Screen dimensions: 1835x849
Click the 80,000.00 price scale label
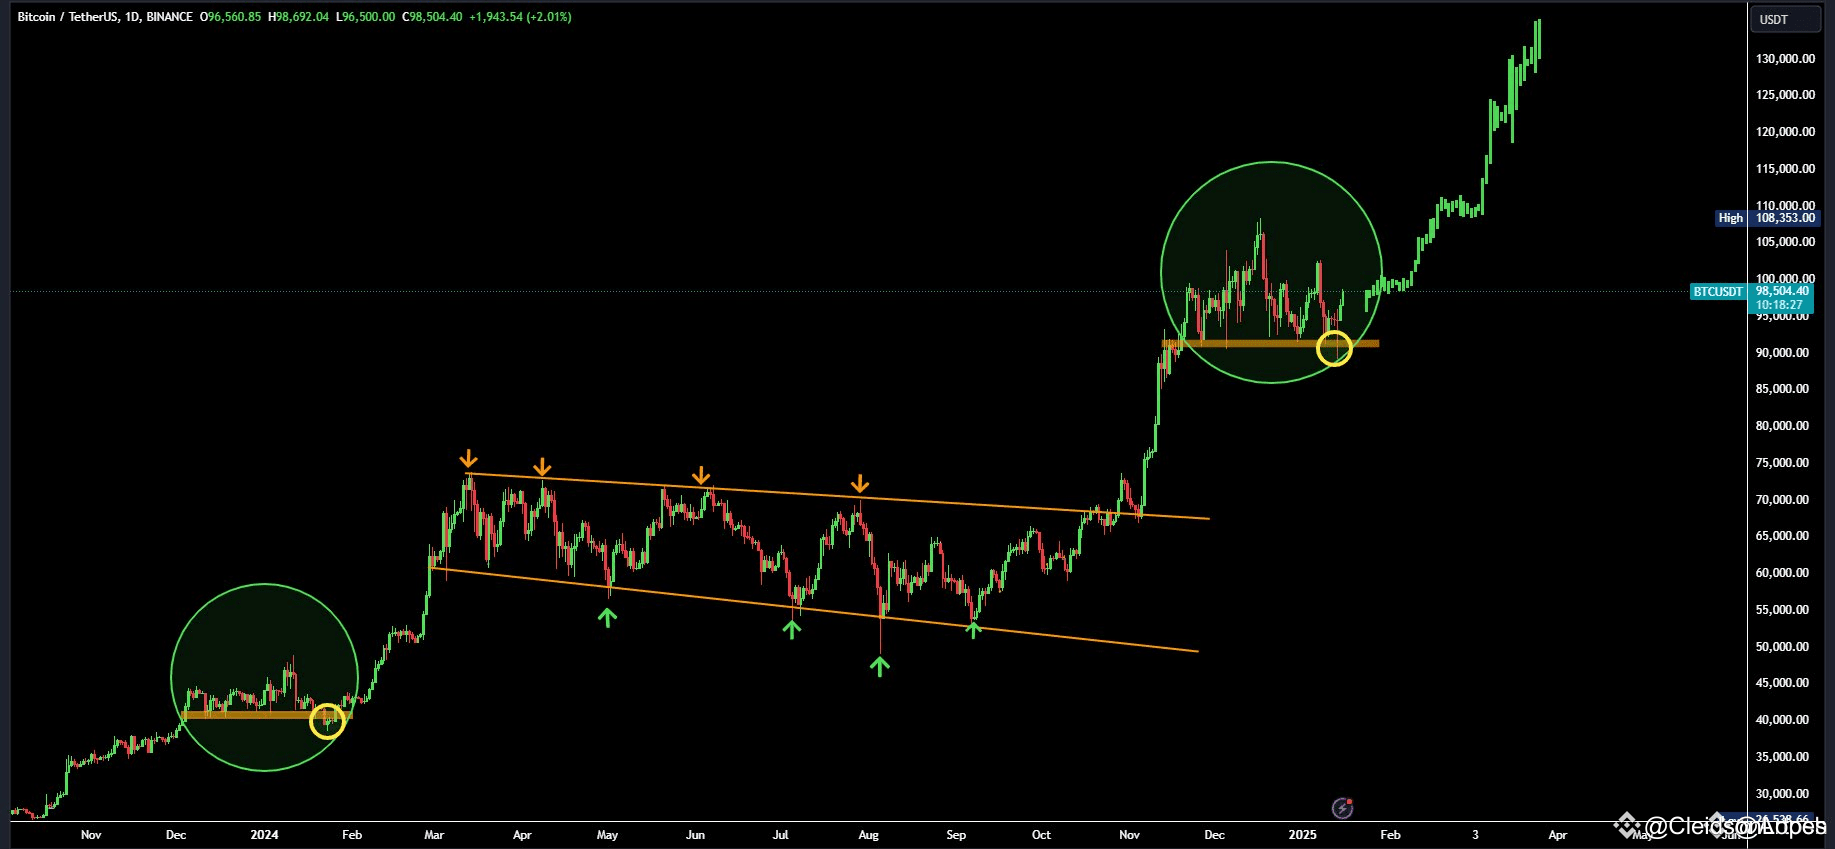pos(1782,426)
